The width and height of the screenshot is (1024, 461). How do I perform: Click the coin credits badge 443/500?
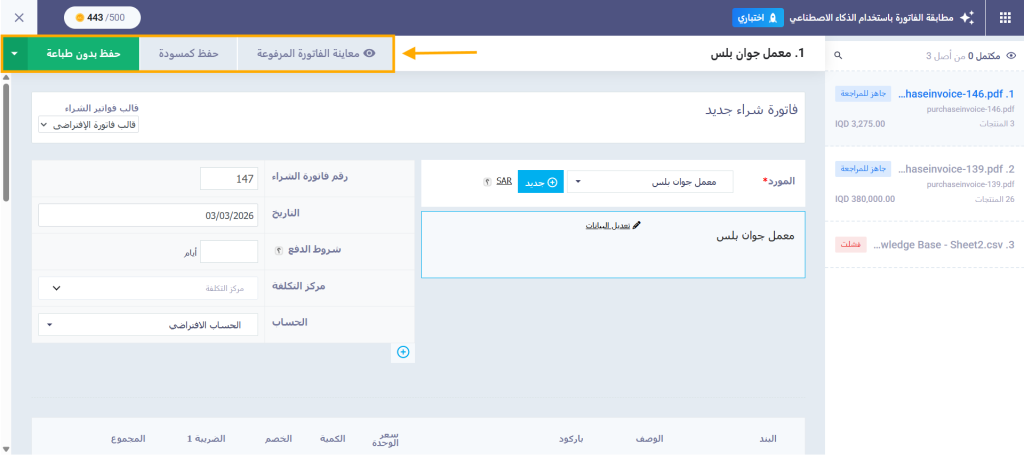102,17
